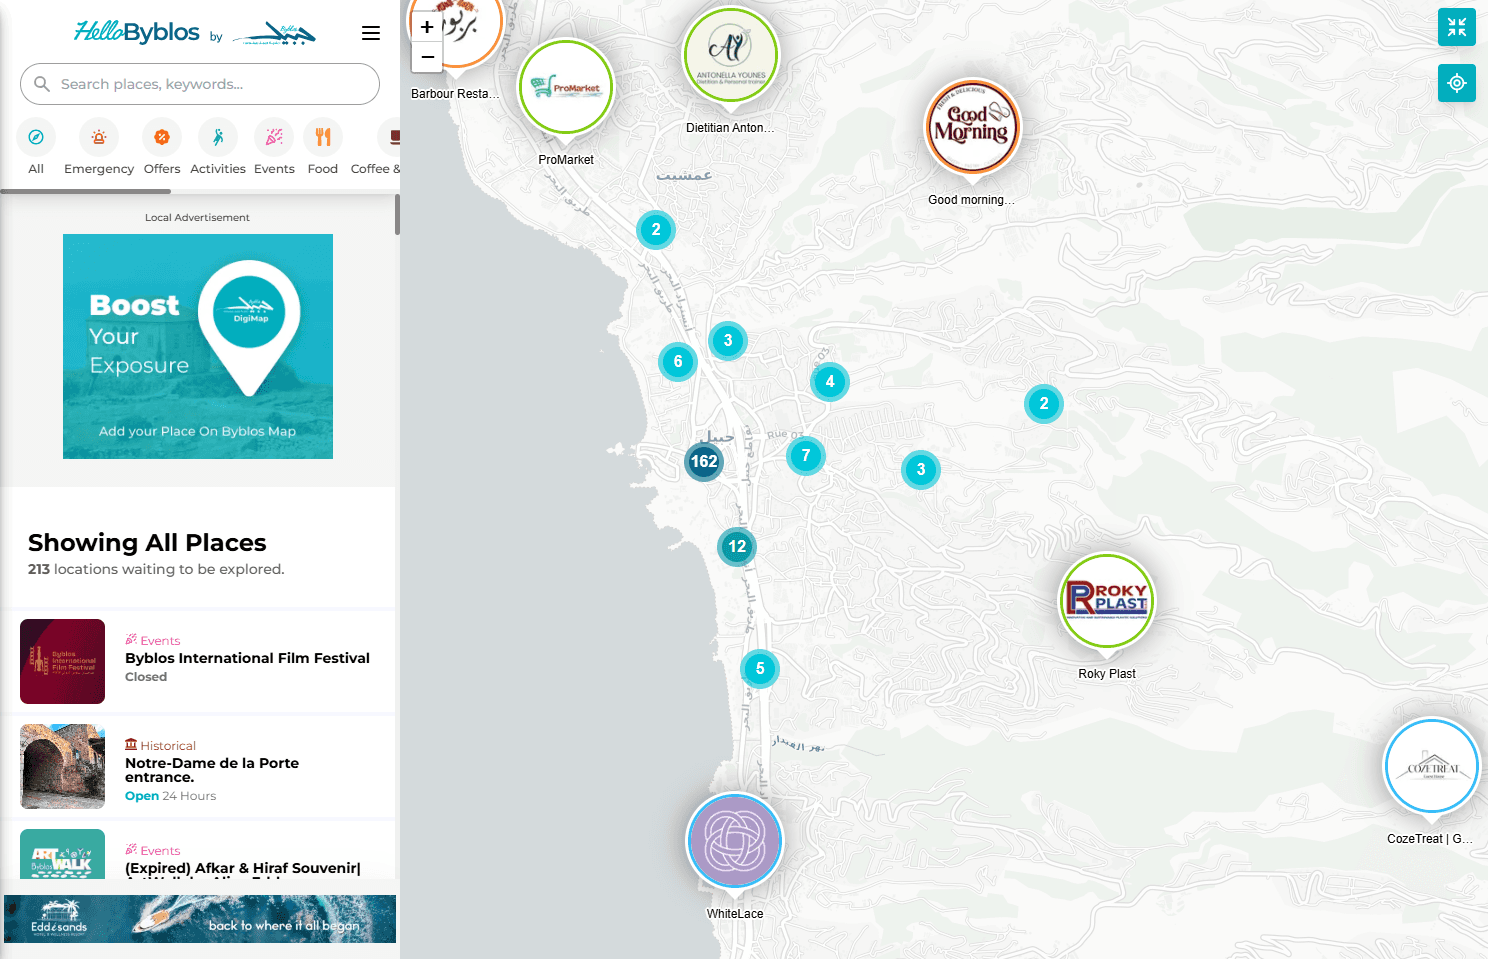The height and width of the screenshot is (959, 1488).
Task: Open the Good Morning map marker
Action: (x=972, y=127)
